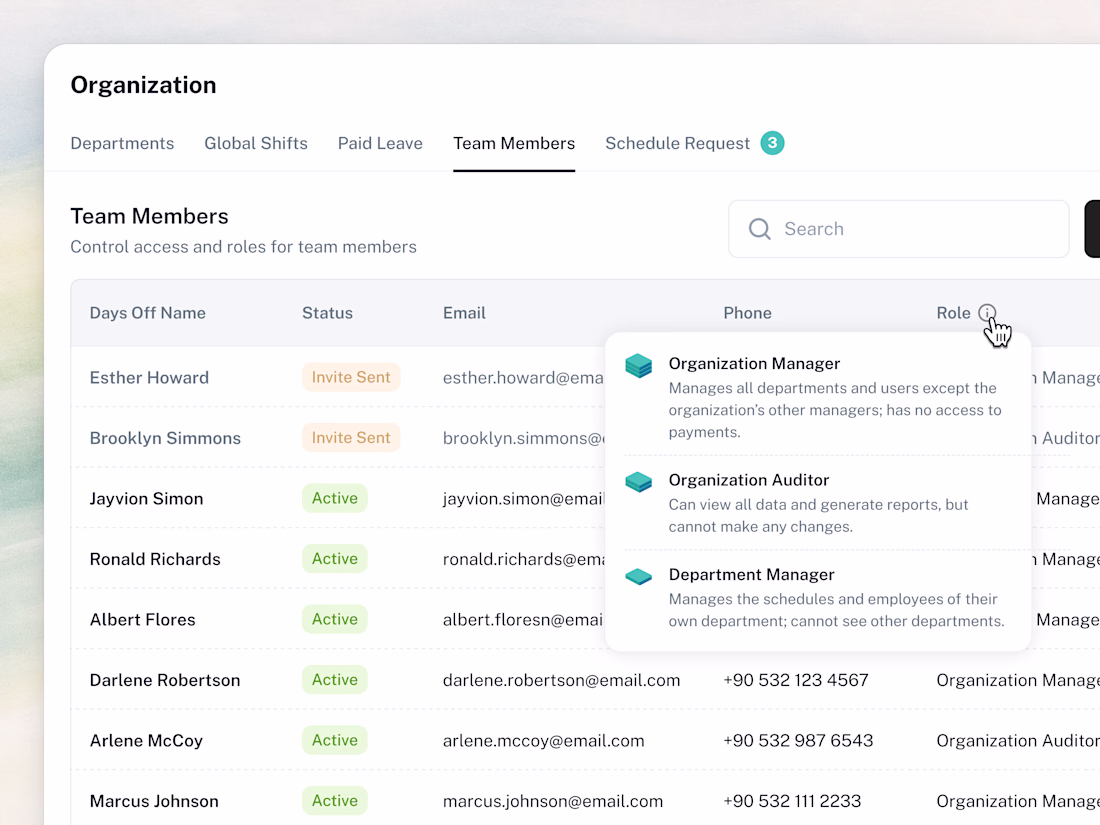Click the Organization Auditor layers icon
Screen dimensions: 1100x825
pos(638,482)
